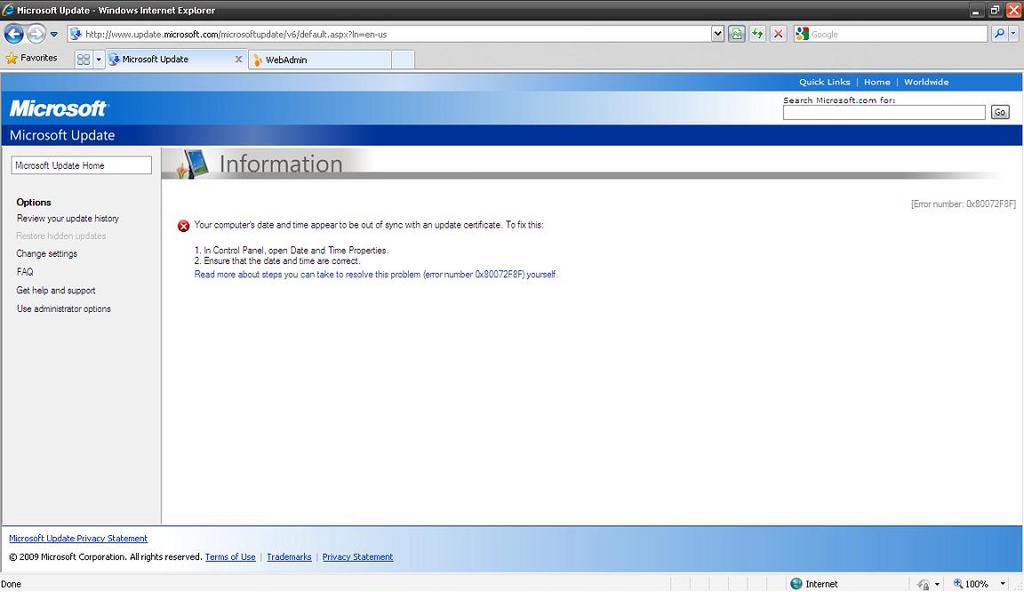Click the Change settings link

(47, 254)
